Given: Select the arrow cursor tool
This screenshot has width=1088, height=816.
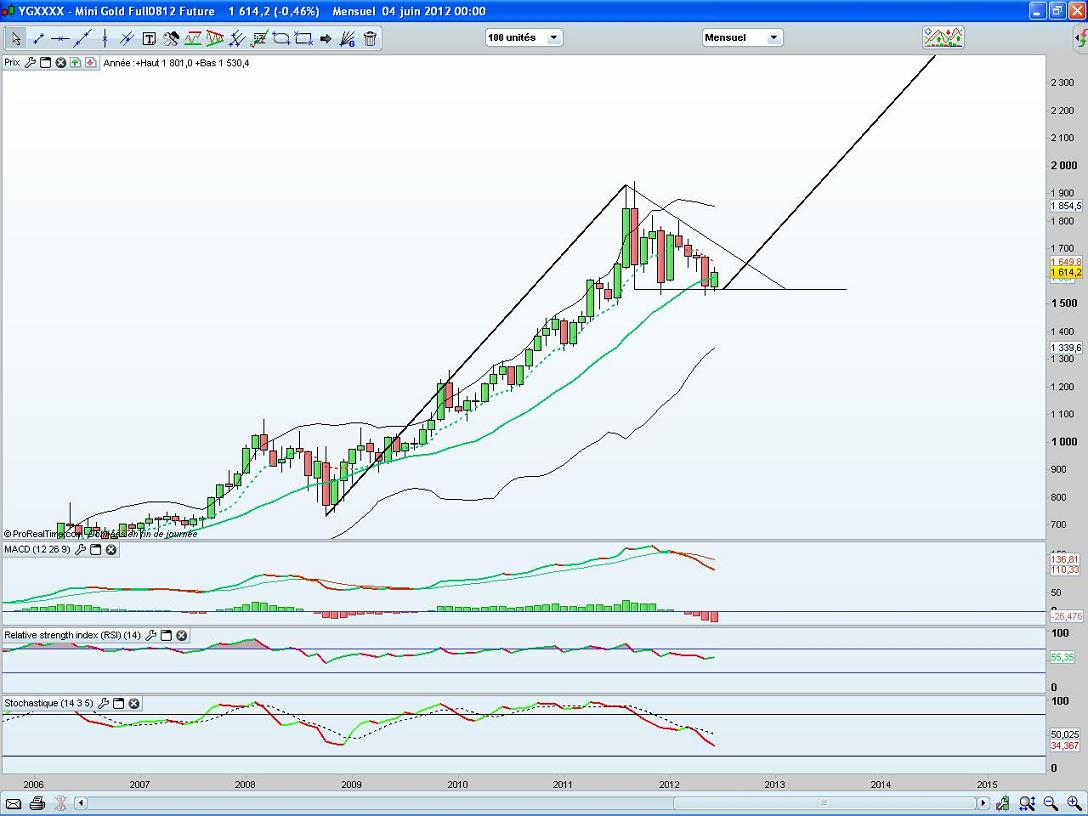Looking at the screenshot, I should tap(16, 39).
